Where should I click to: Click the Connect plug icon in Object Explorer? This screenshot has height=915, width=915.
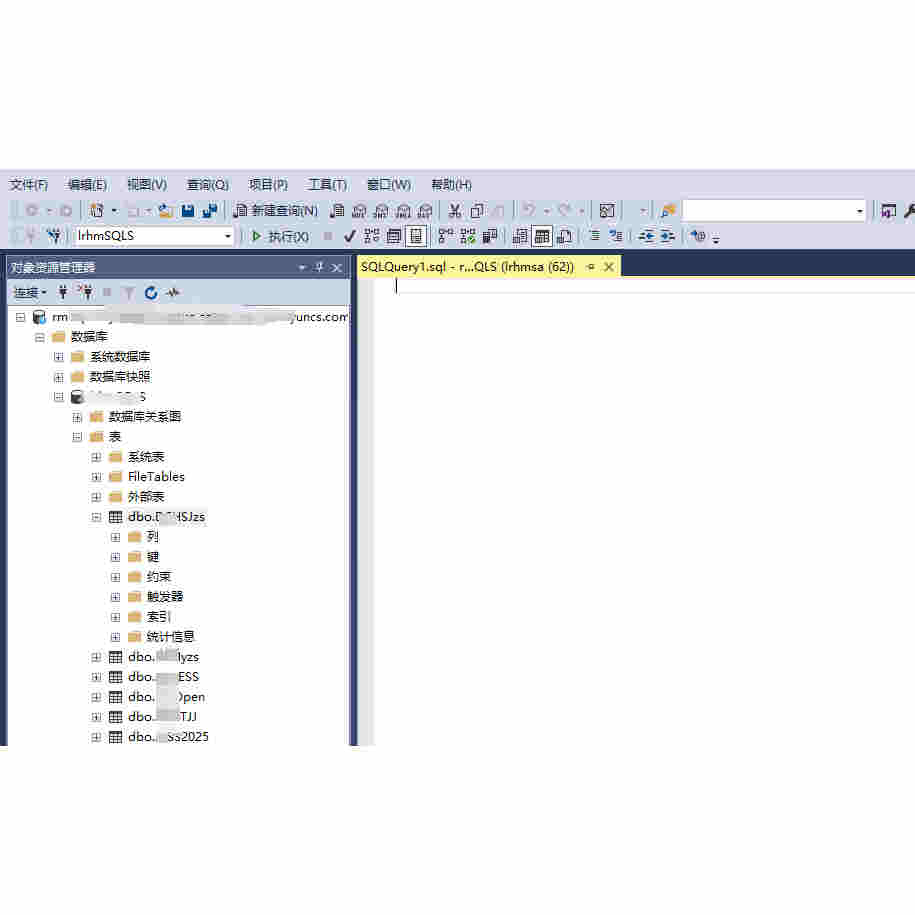[62, 292]
